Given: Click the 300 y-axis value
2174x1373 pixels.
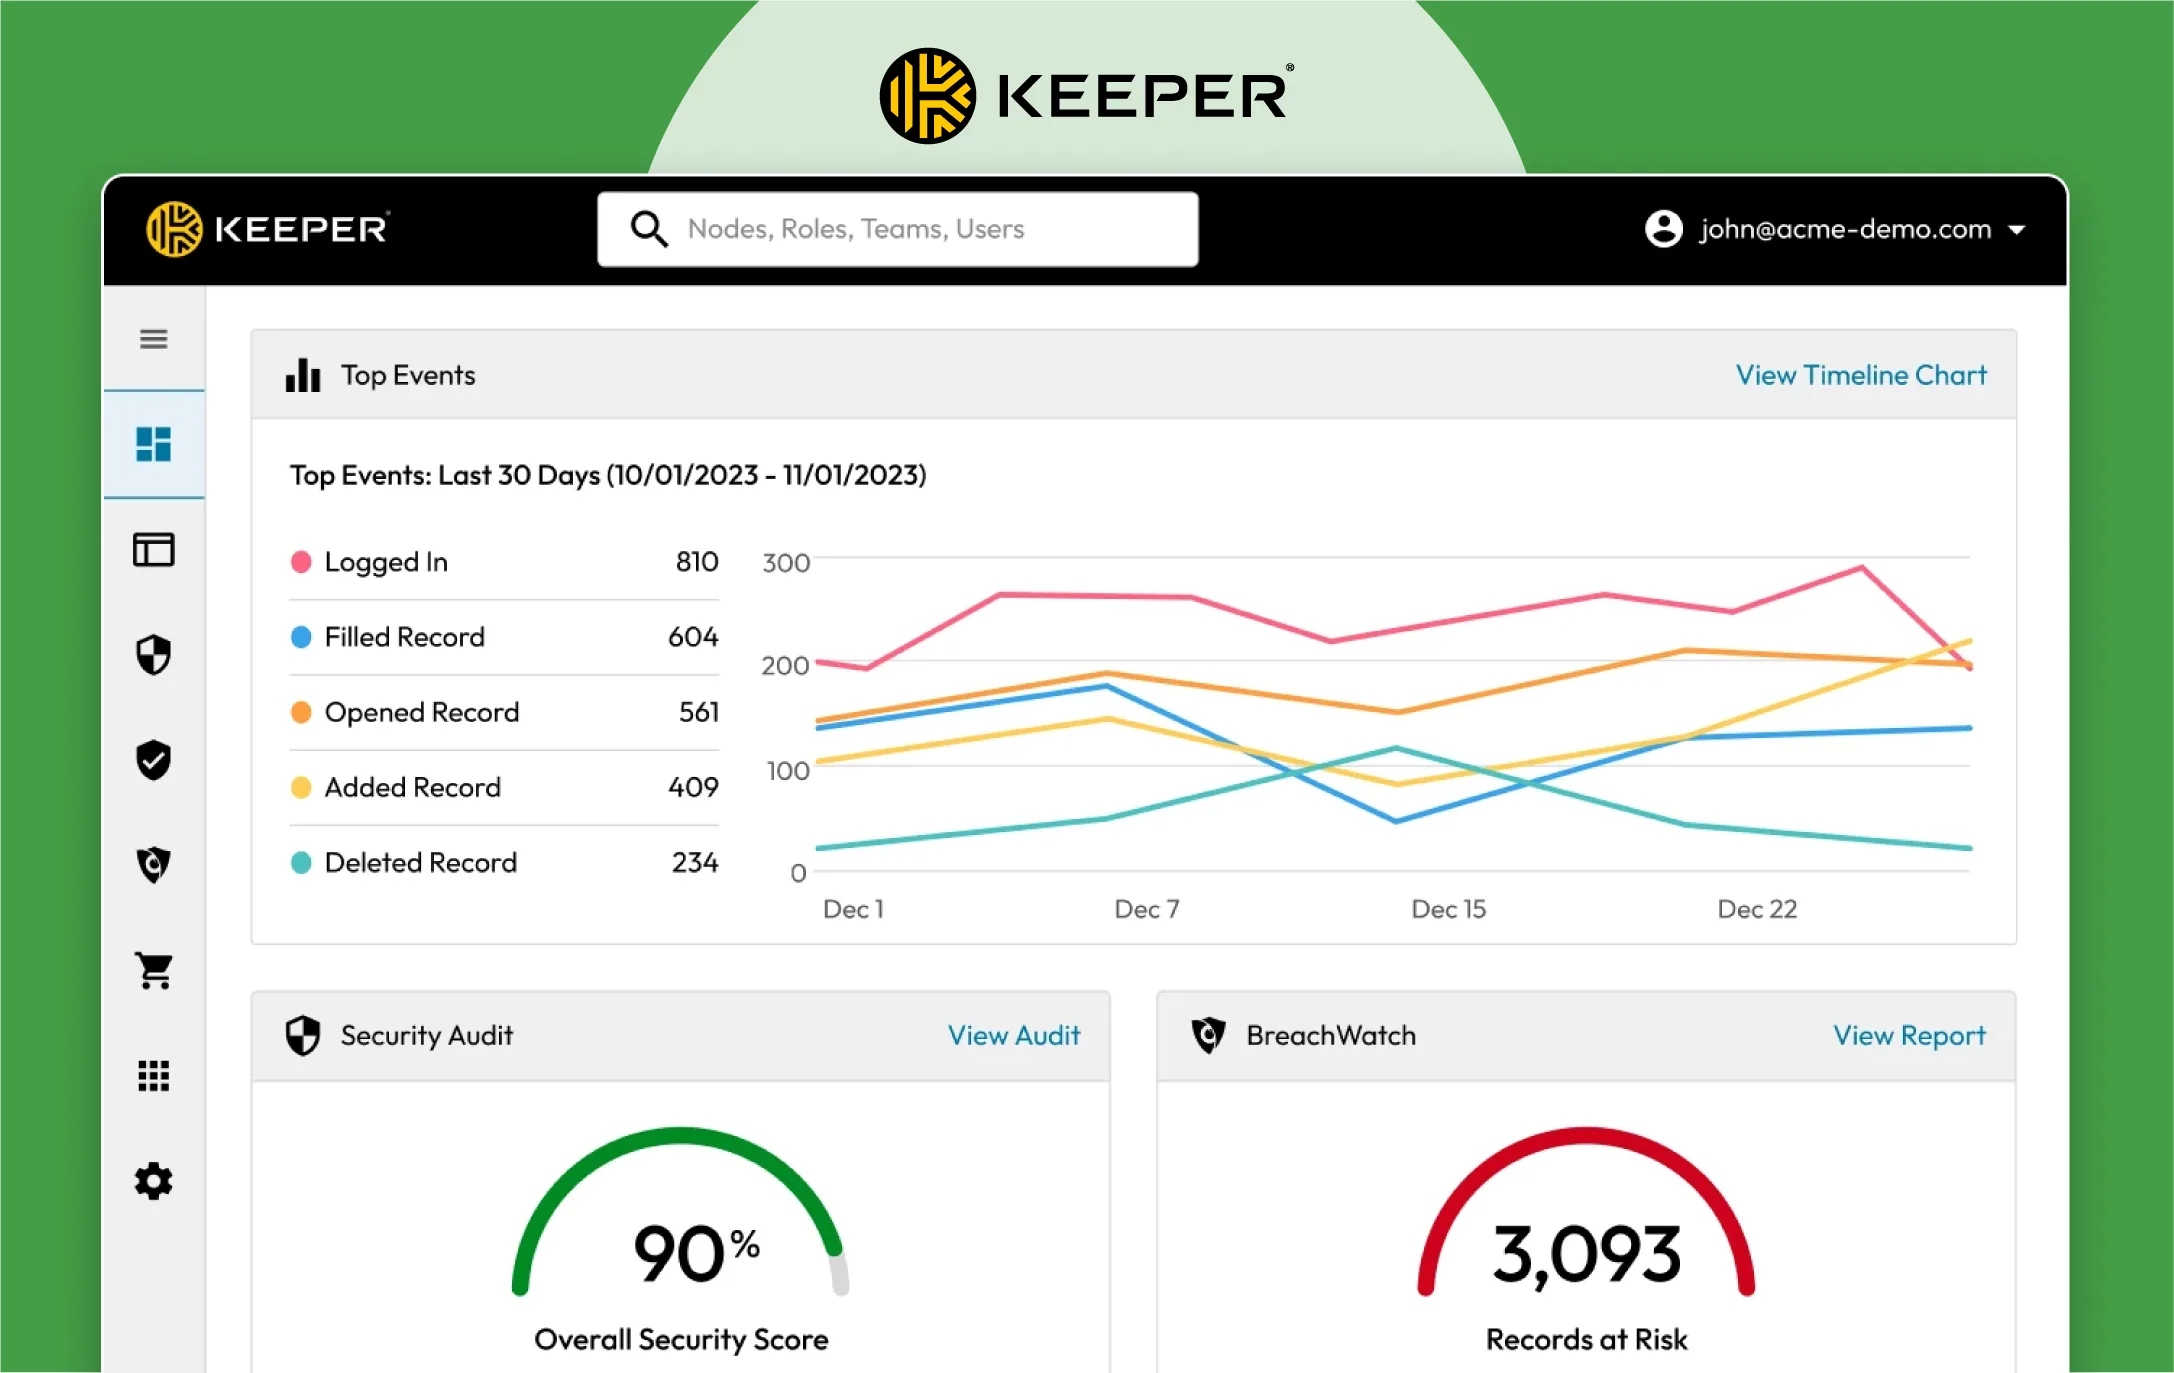Looking at the screenshot, I should 786,563.
